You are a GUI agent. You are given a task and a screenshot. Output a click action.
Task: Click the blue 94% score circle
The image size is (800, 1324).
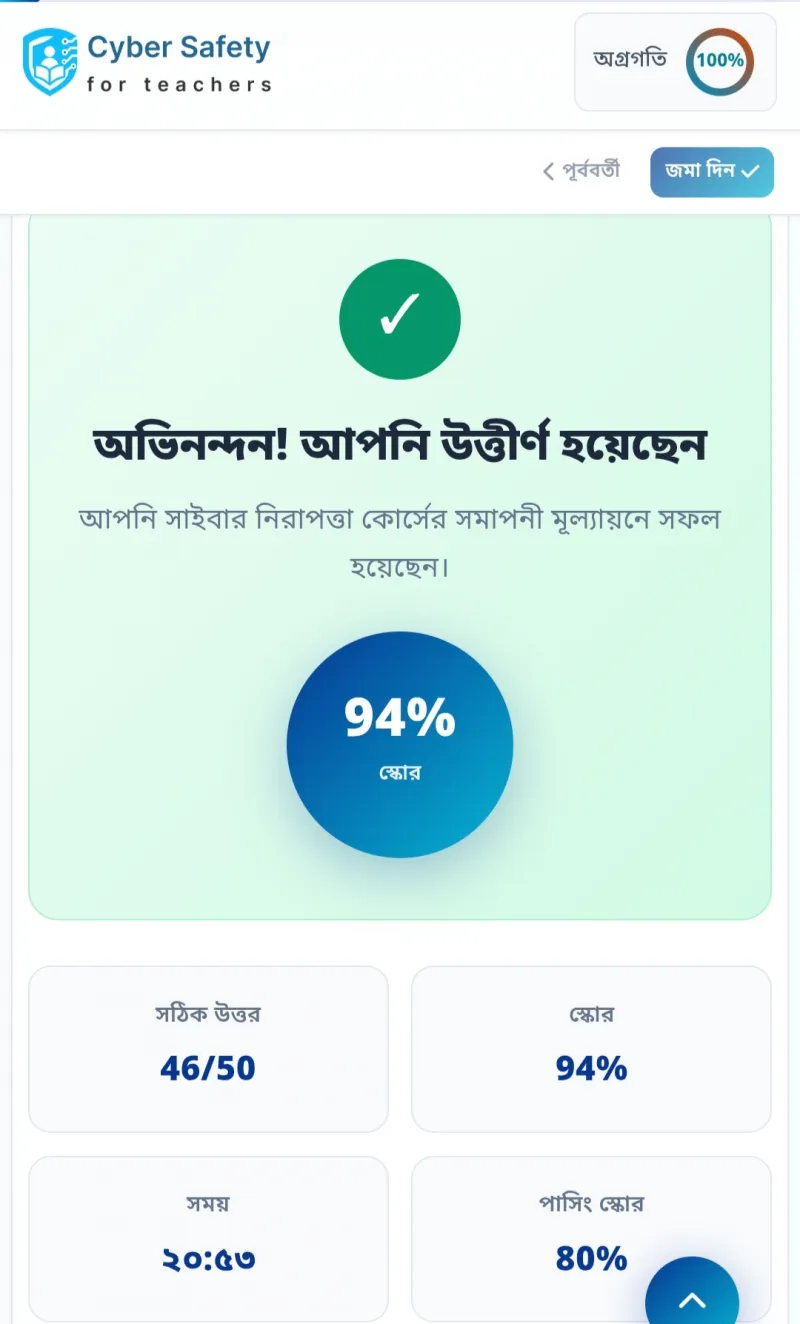[400, 744]
